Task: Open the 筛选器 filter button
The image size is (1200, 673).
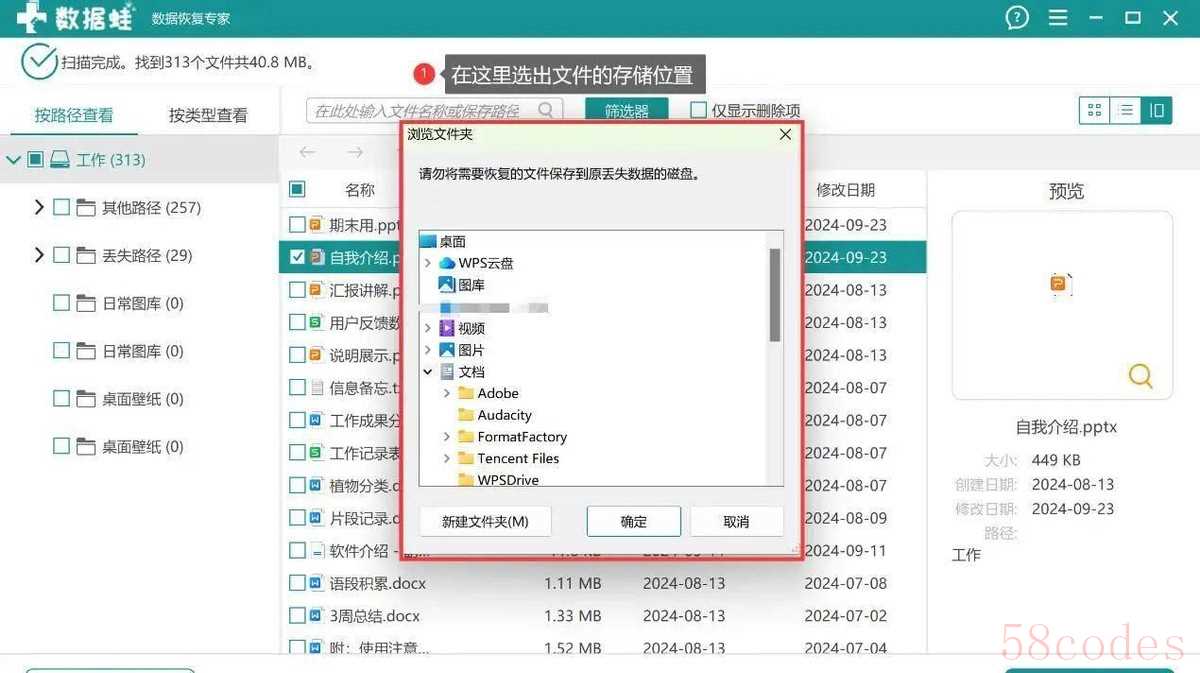Action: pyautogui.click(x=627, y=110)
